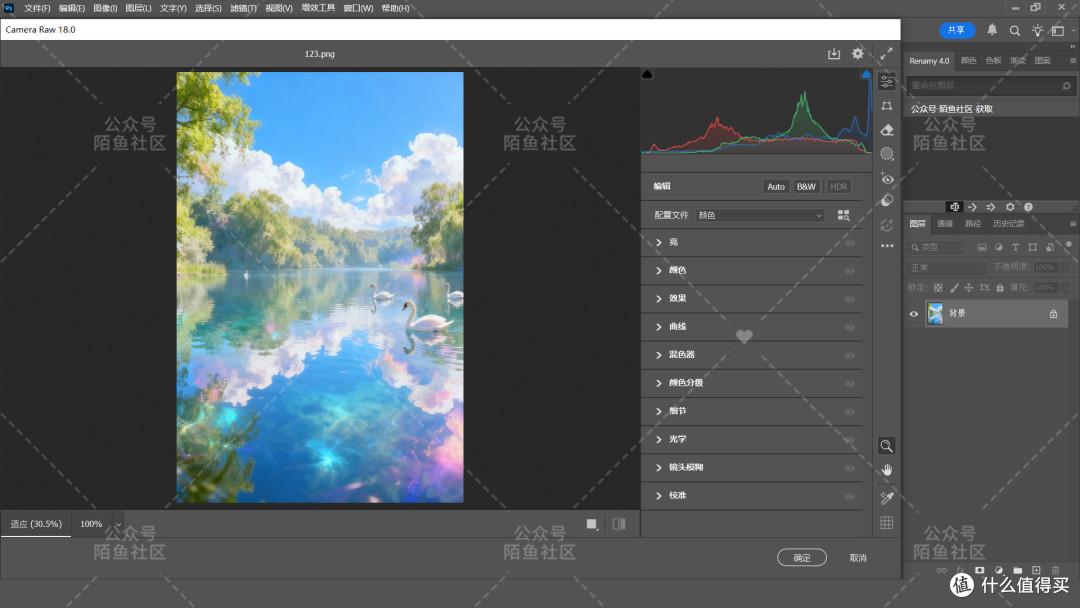Screen dimensions: 1080x608
Task: Expand the 效果 panel
Action: (658, 299)
